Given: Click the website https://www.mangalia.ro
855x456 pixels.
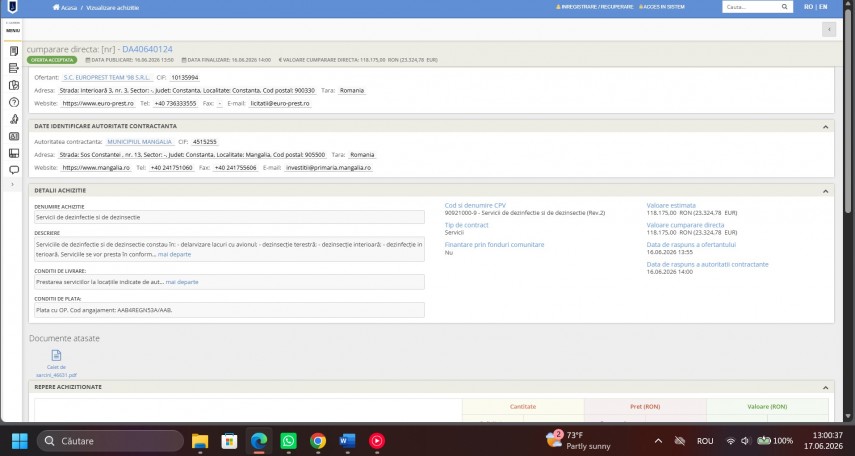Looking at the screenshot, I should pos(96,168).
